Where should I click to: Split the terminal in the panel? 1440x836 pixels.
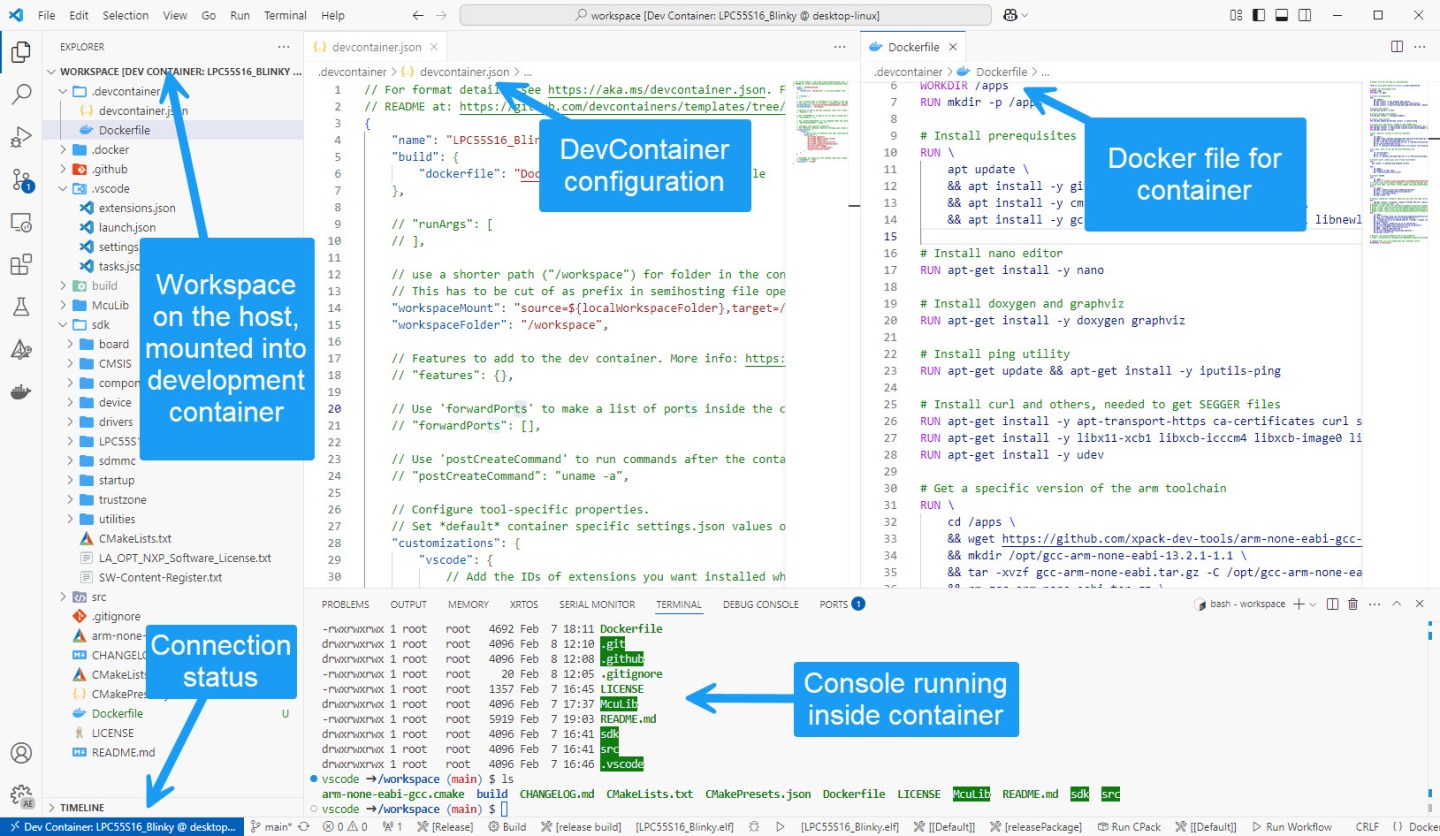click(x=1334, y=604)
